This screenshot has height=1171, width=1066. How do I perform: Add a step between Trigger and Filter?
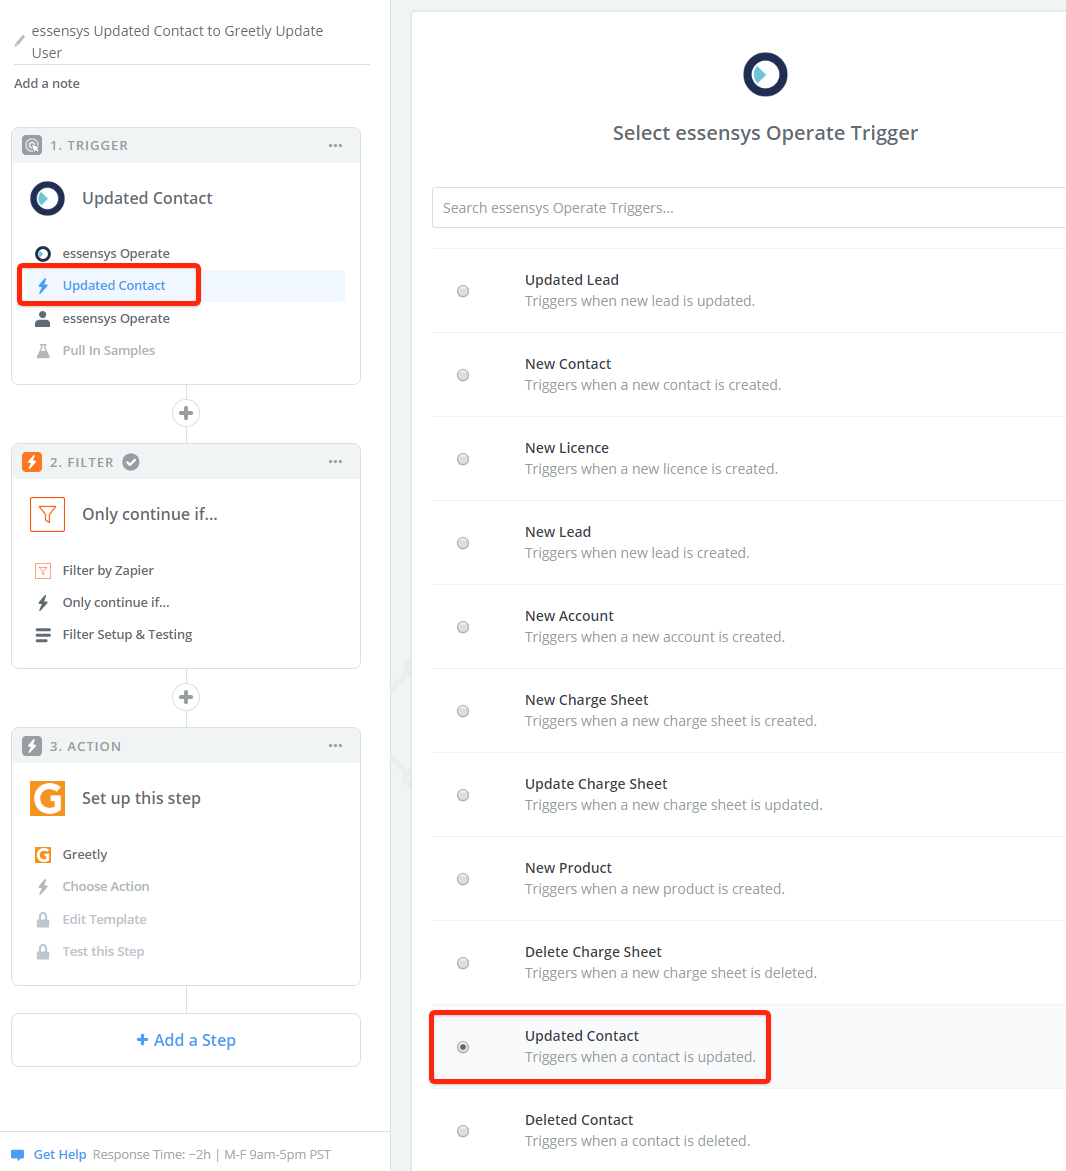coord(186,413)
